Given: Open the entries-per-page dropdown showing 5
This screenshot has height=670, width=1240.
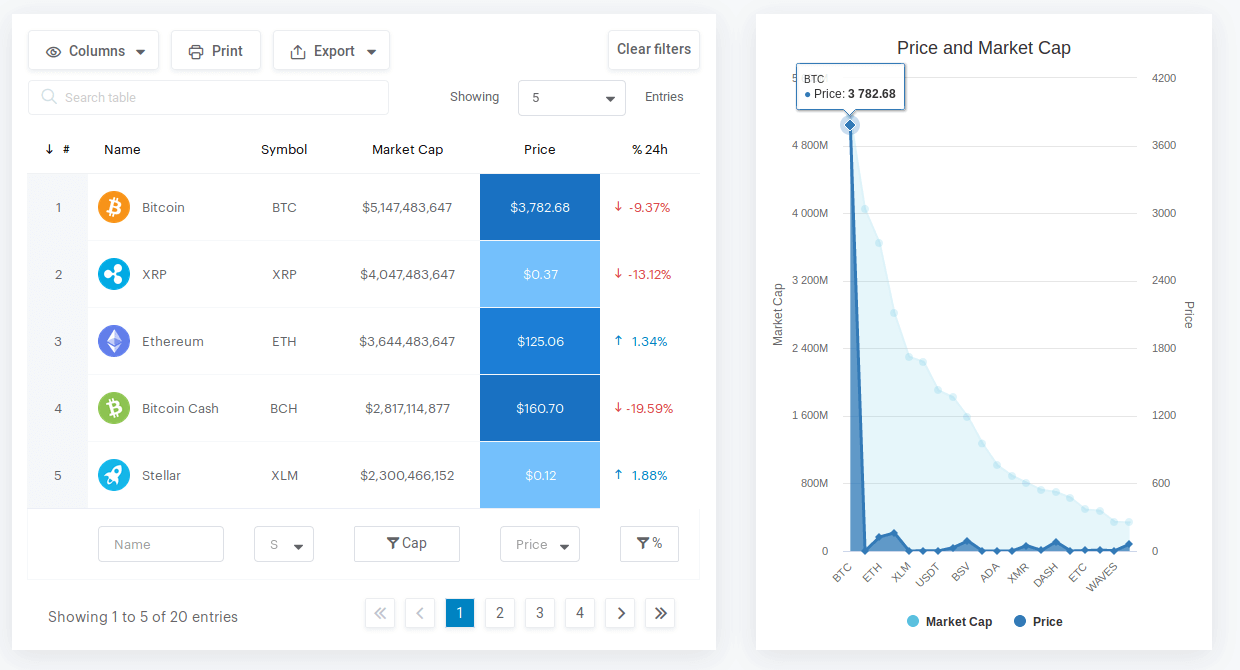Looking at the screenshot, I should pos(572,97).
